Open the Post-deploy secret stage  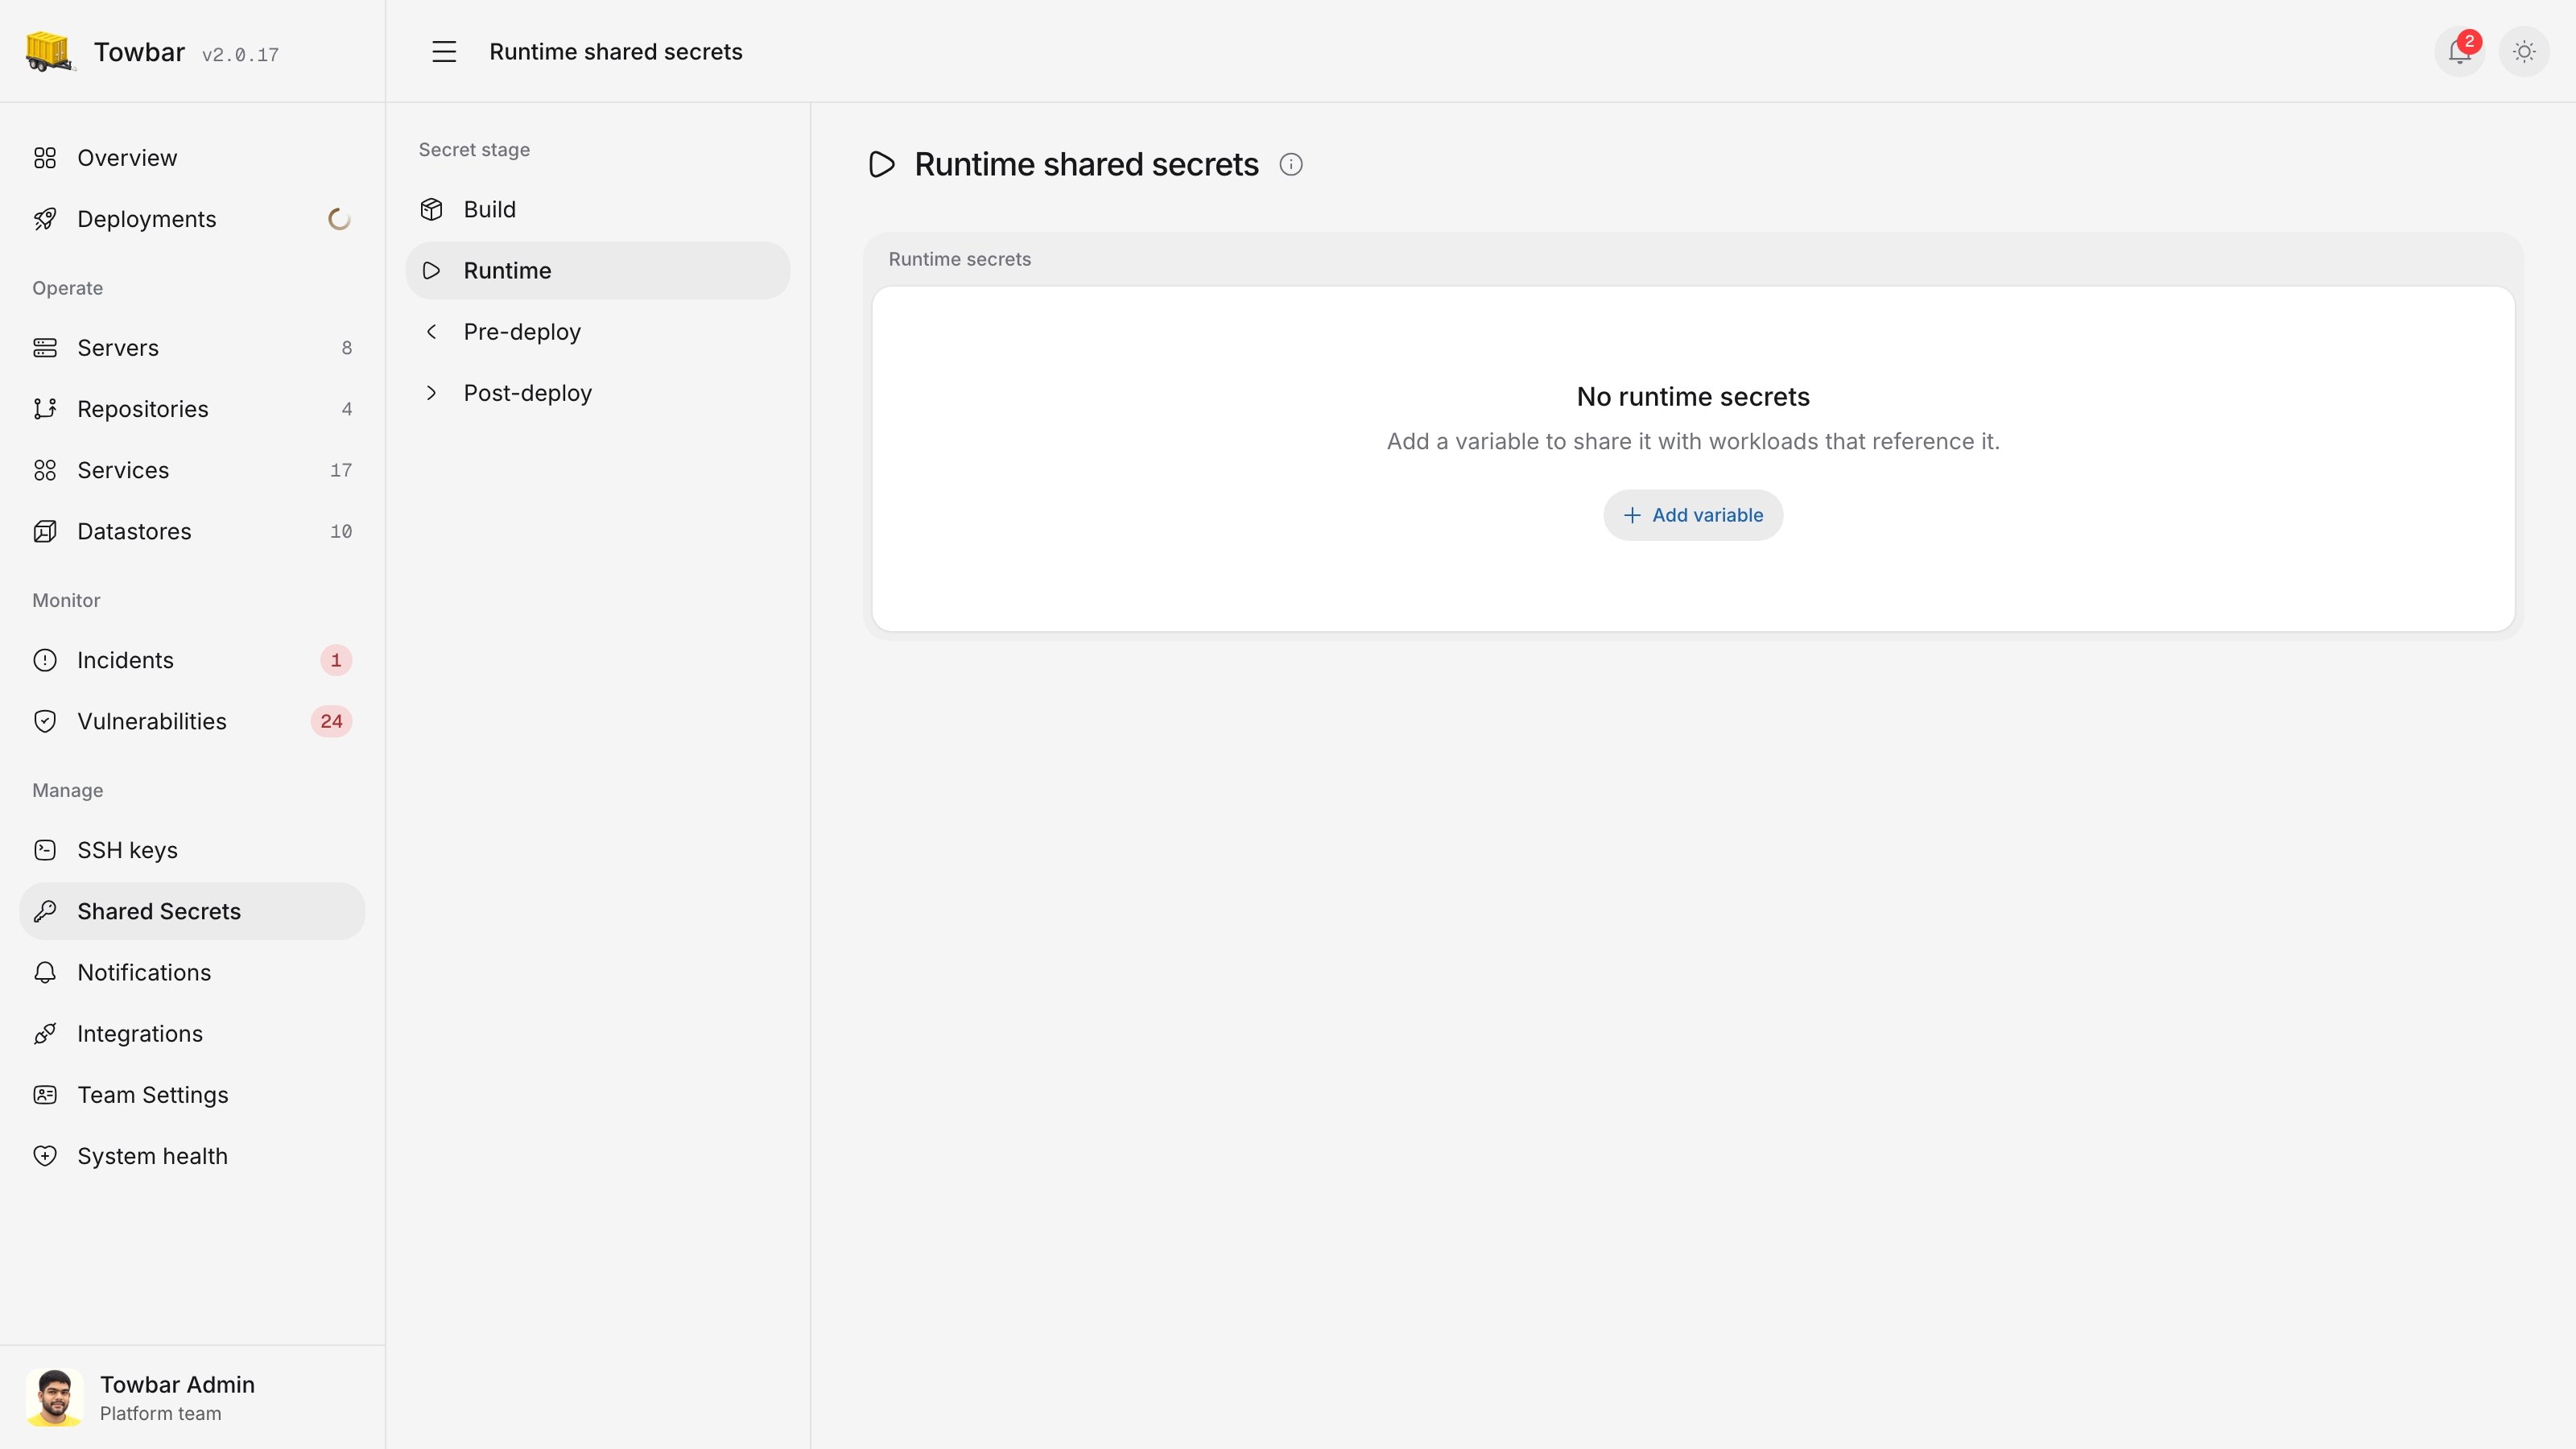(x=598, y=393)
